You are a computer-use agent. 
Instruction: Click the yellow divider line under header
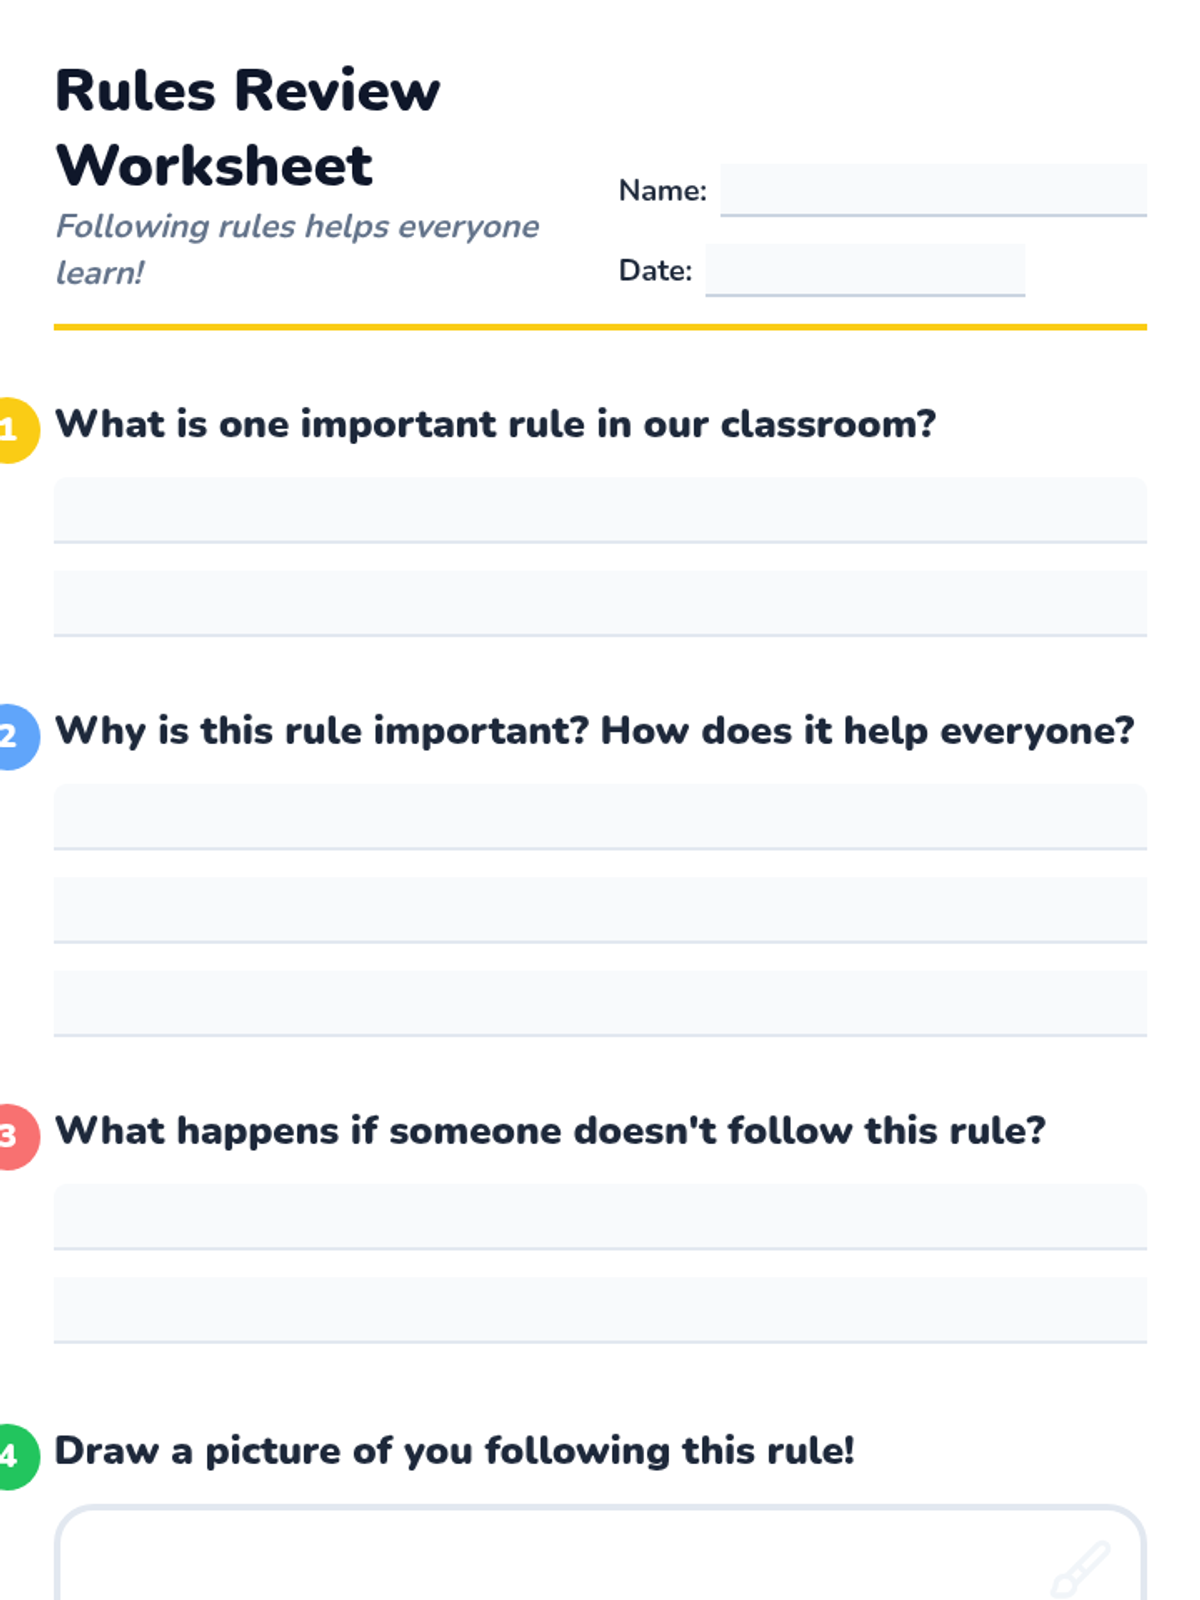(600, 327)
